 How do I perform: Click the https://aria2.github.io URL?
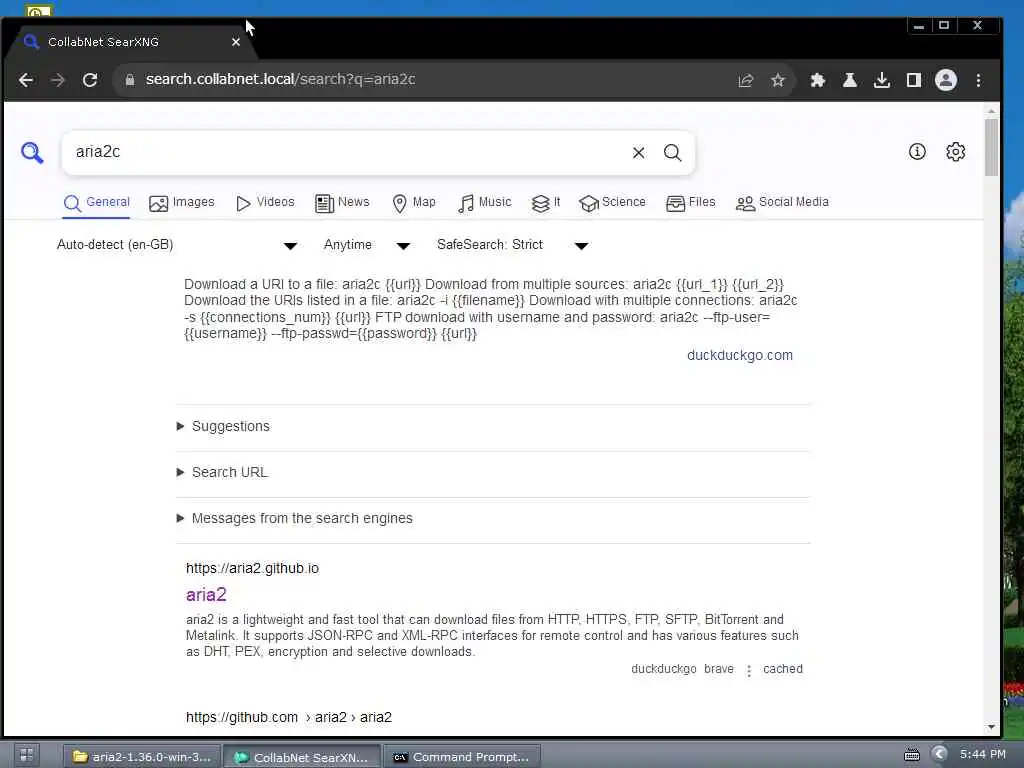click(252, 568)
